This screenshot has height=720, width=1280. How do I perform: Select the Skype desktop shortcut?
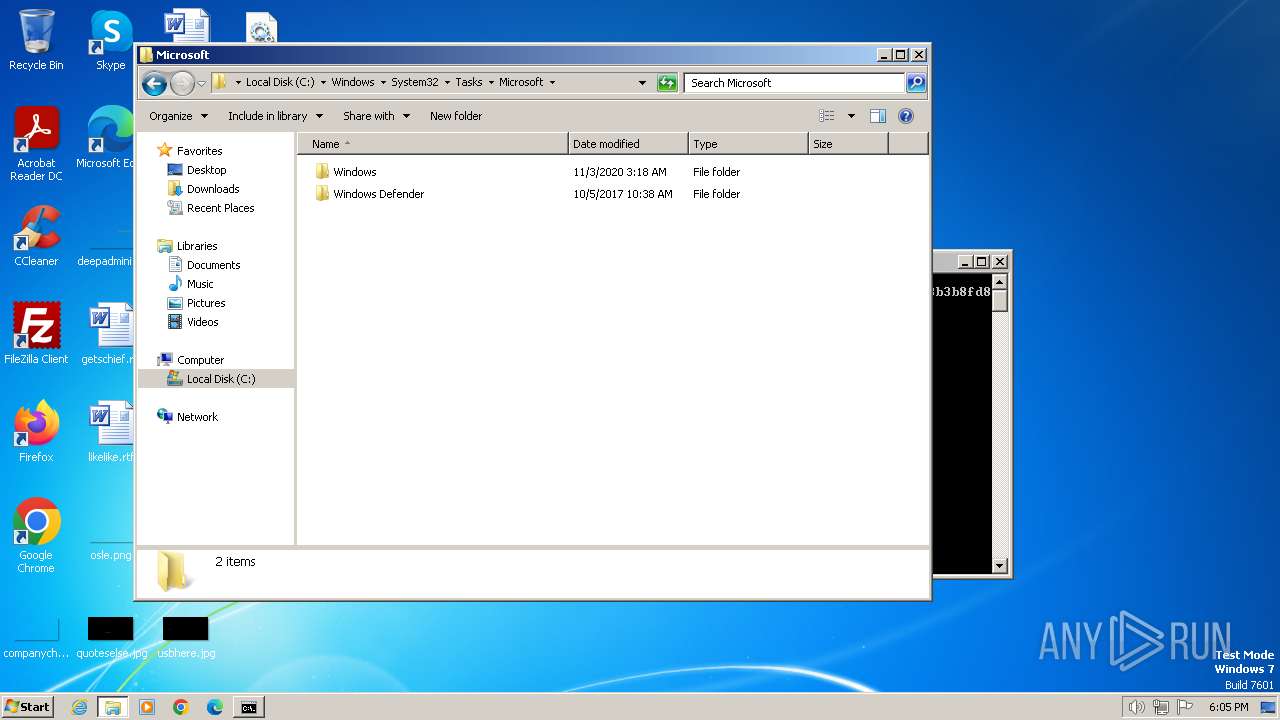[x=110, y=40]
